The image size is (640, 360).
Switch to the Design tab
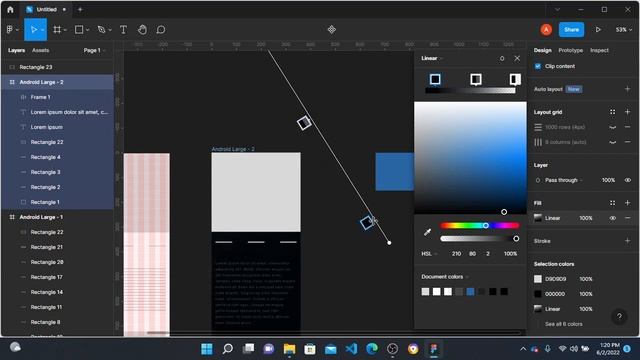(542, 50)
